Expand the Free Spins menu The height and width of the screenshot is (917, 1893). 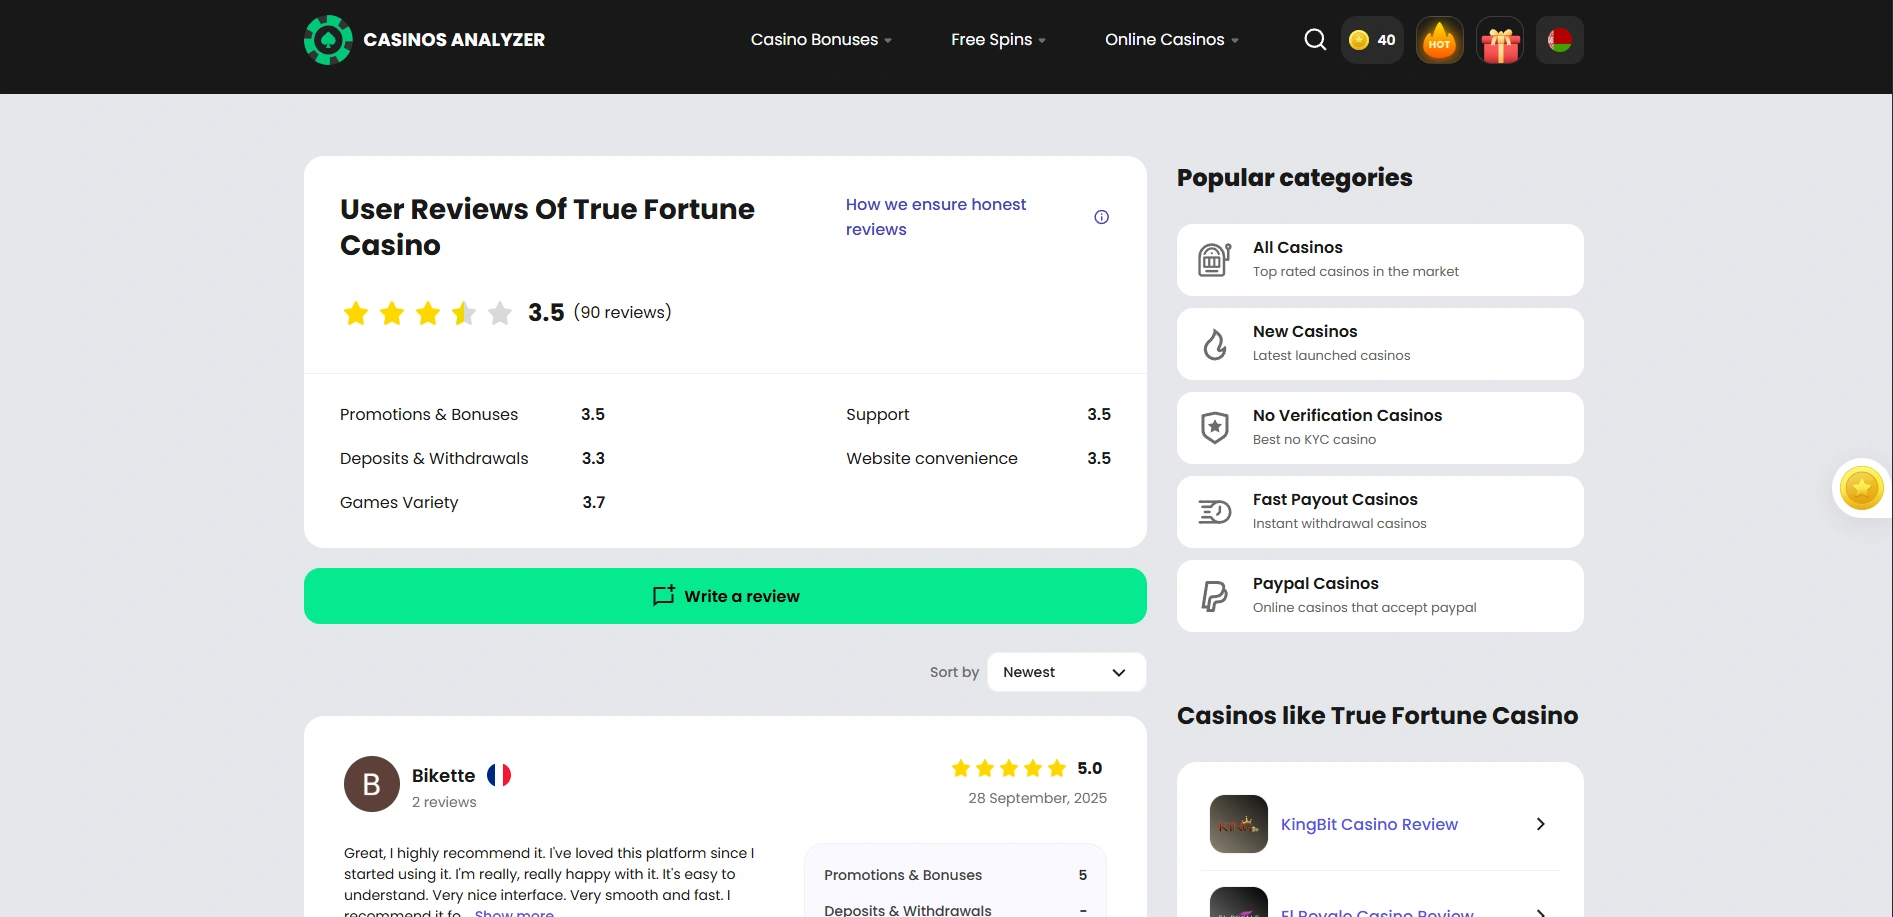point(998,40)
